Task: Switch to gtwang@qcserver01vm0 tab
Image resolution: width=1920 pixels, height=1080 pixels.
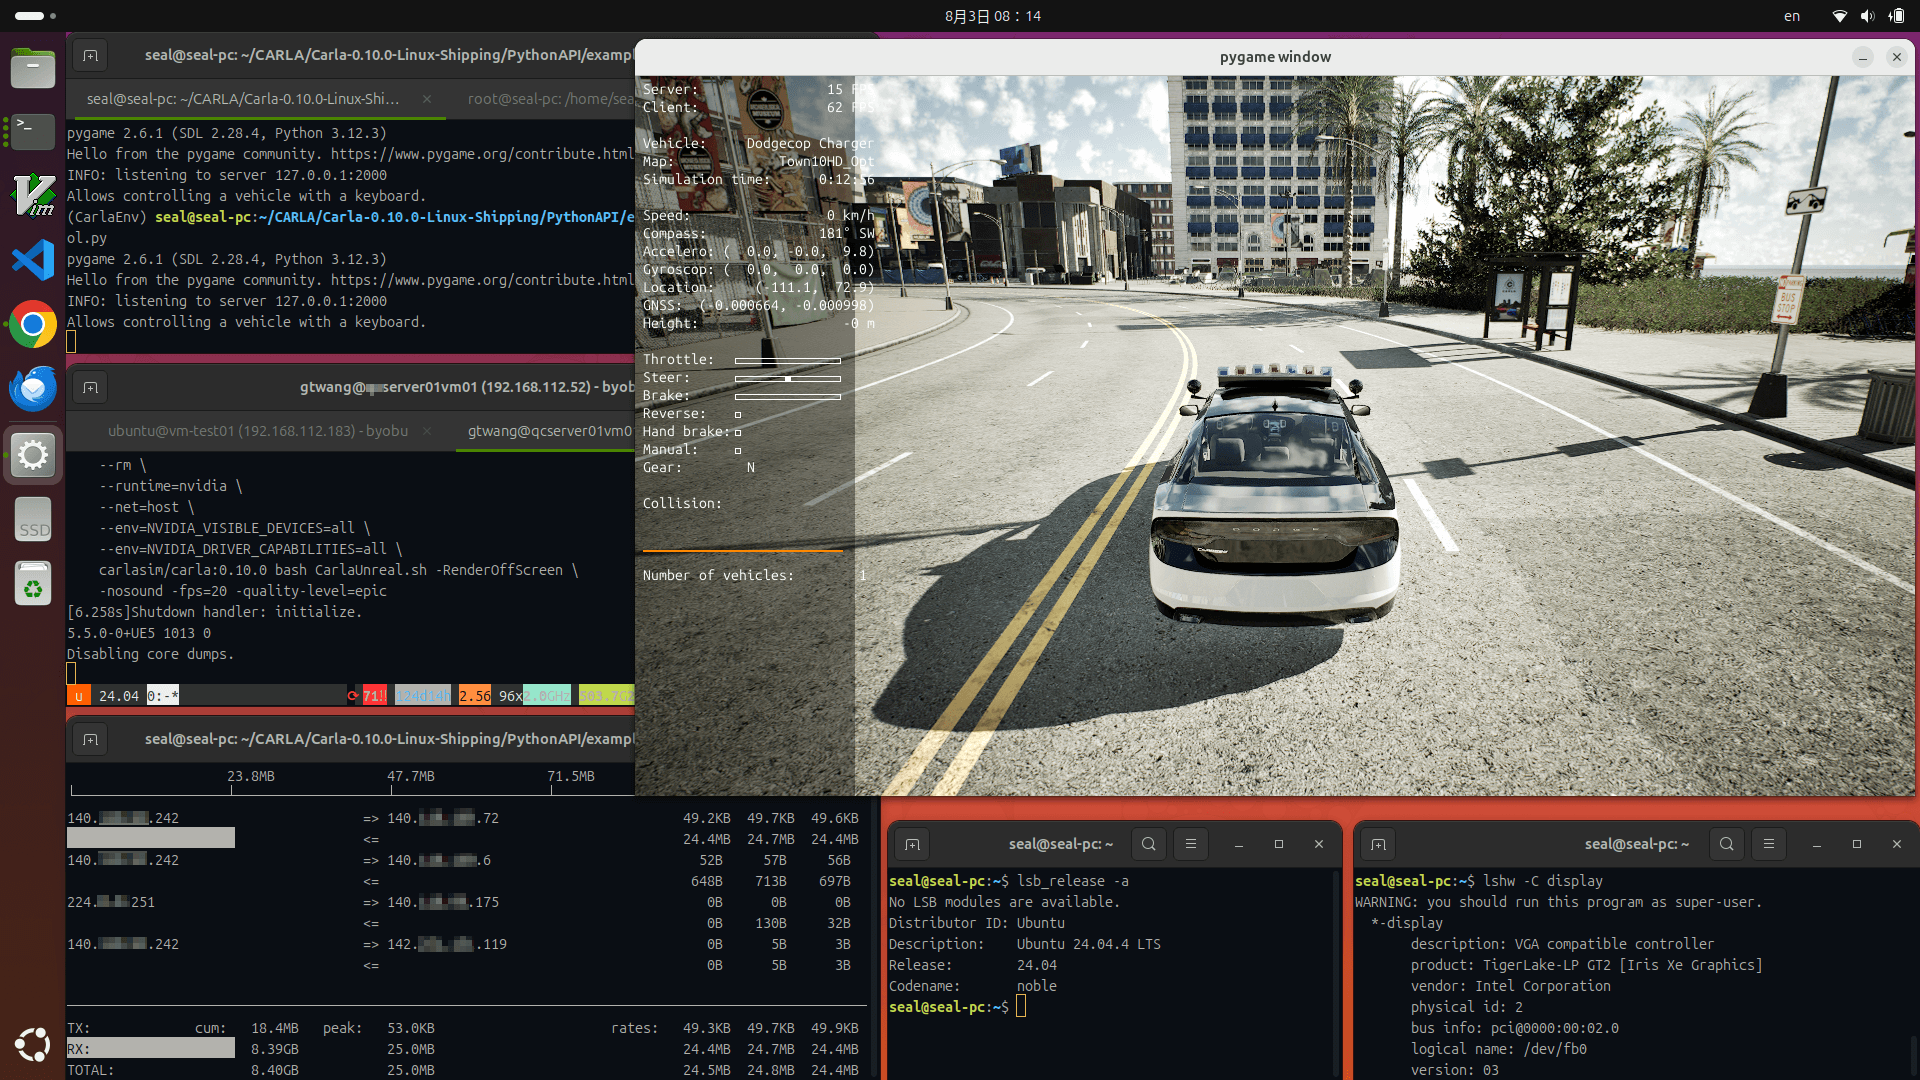Action: click(x=549, y=431)
